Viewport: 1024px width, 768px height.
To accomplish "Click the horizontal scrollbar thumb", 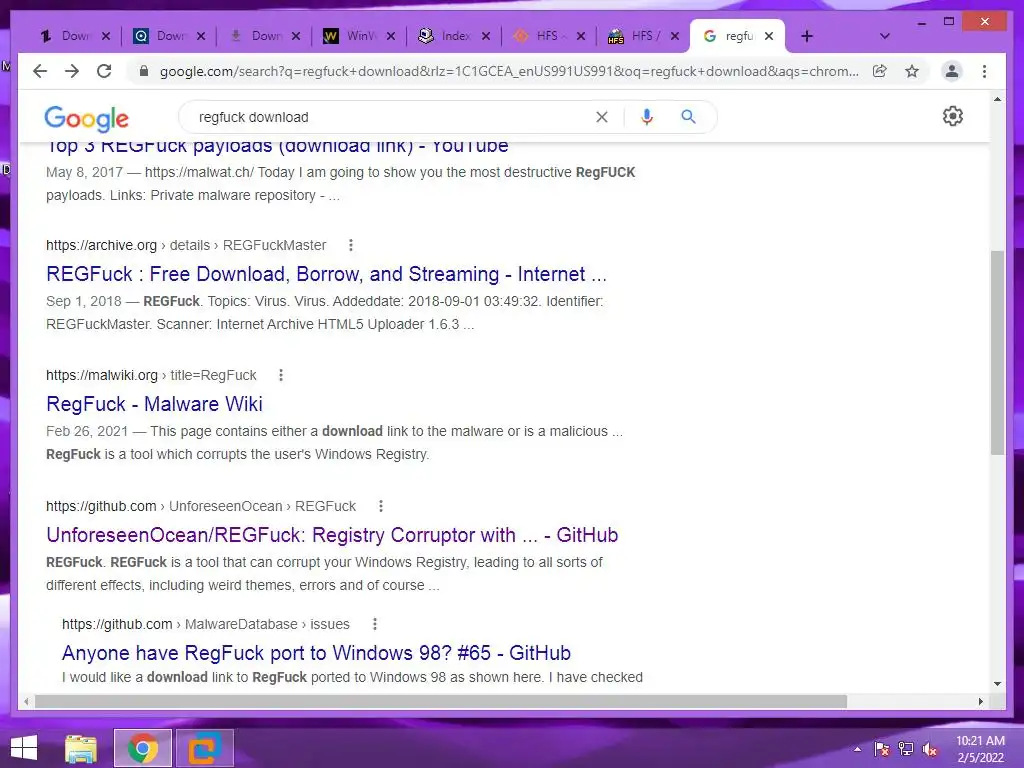I will point(441,701).
